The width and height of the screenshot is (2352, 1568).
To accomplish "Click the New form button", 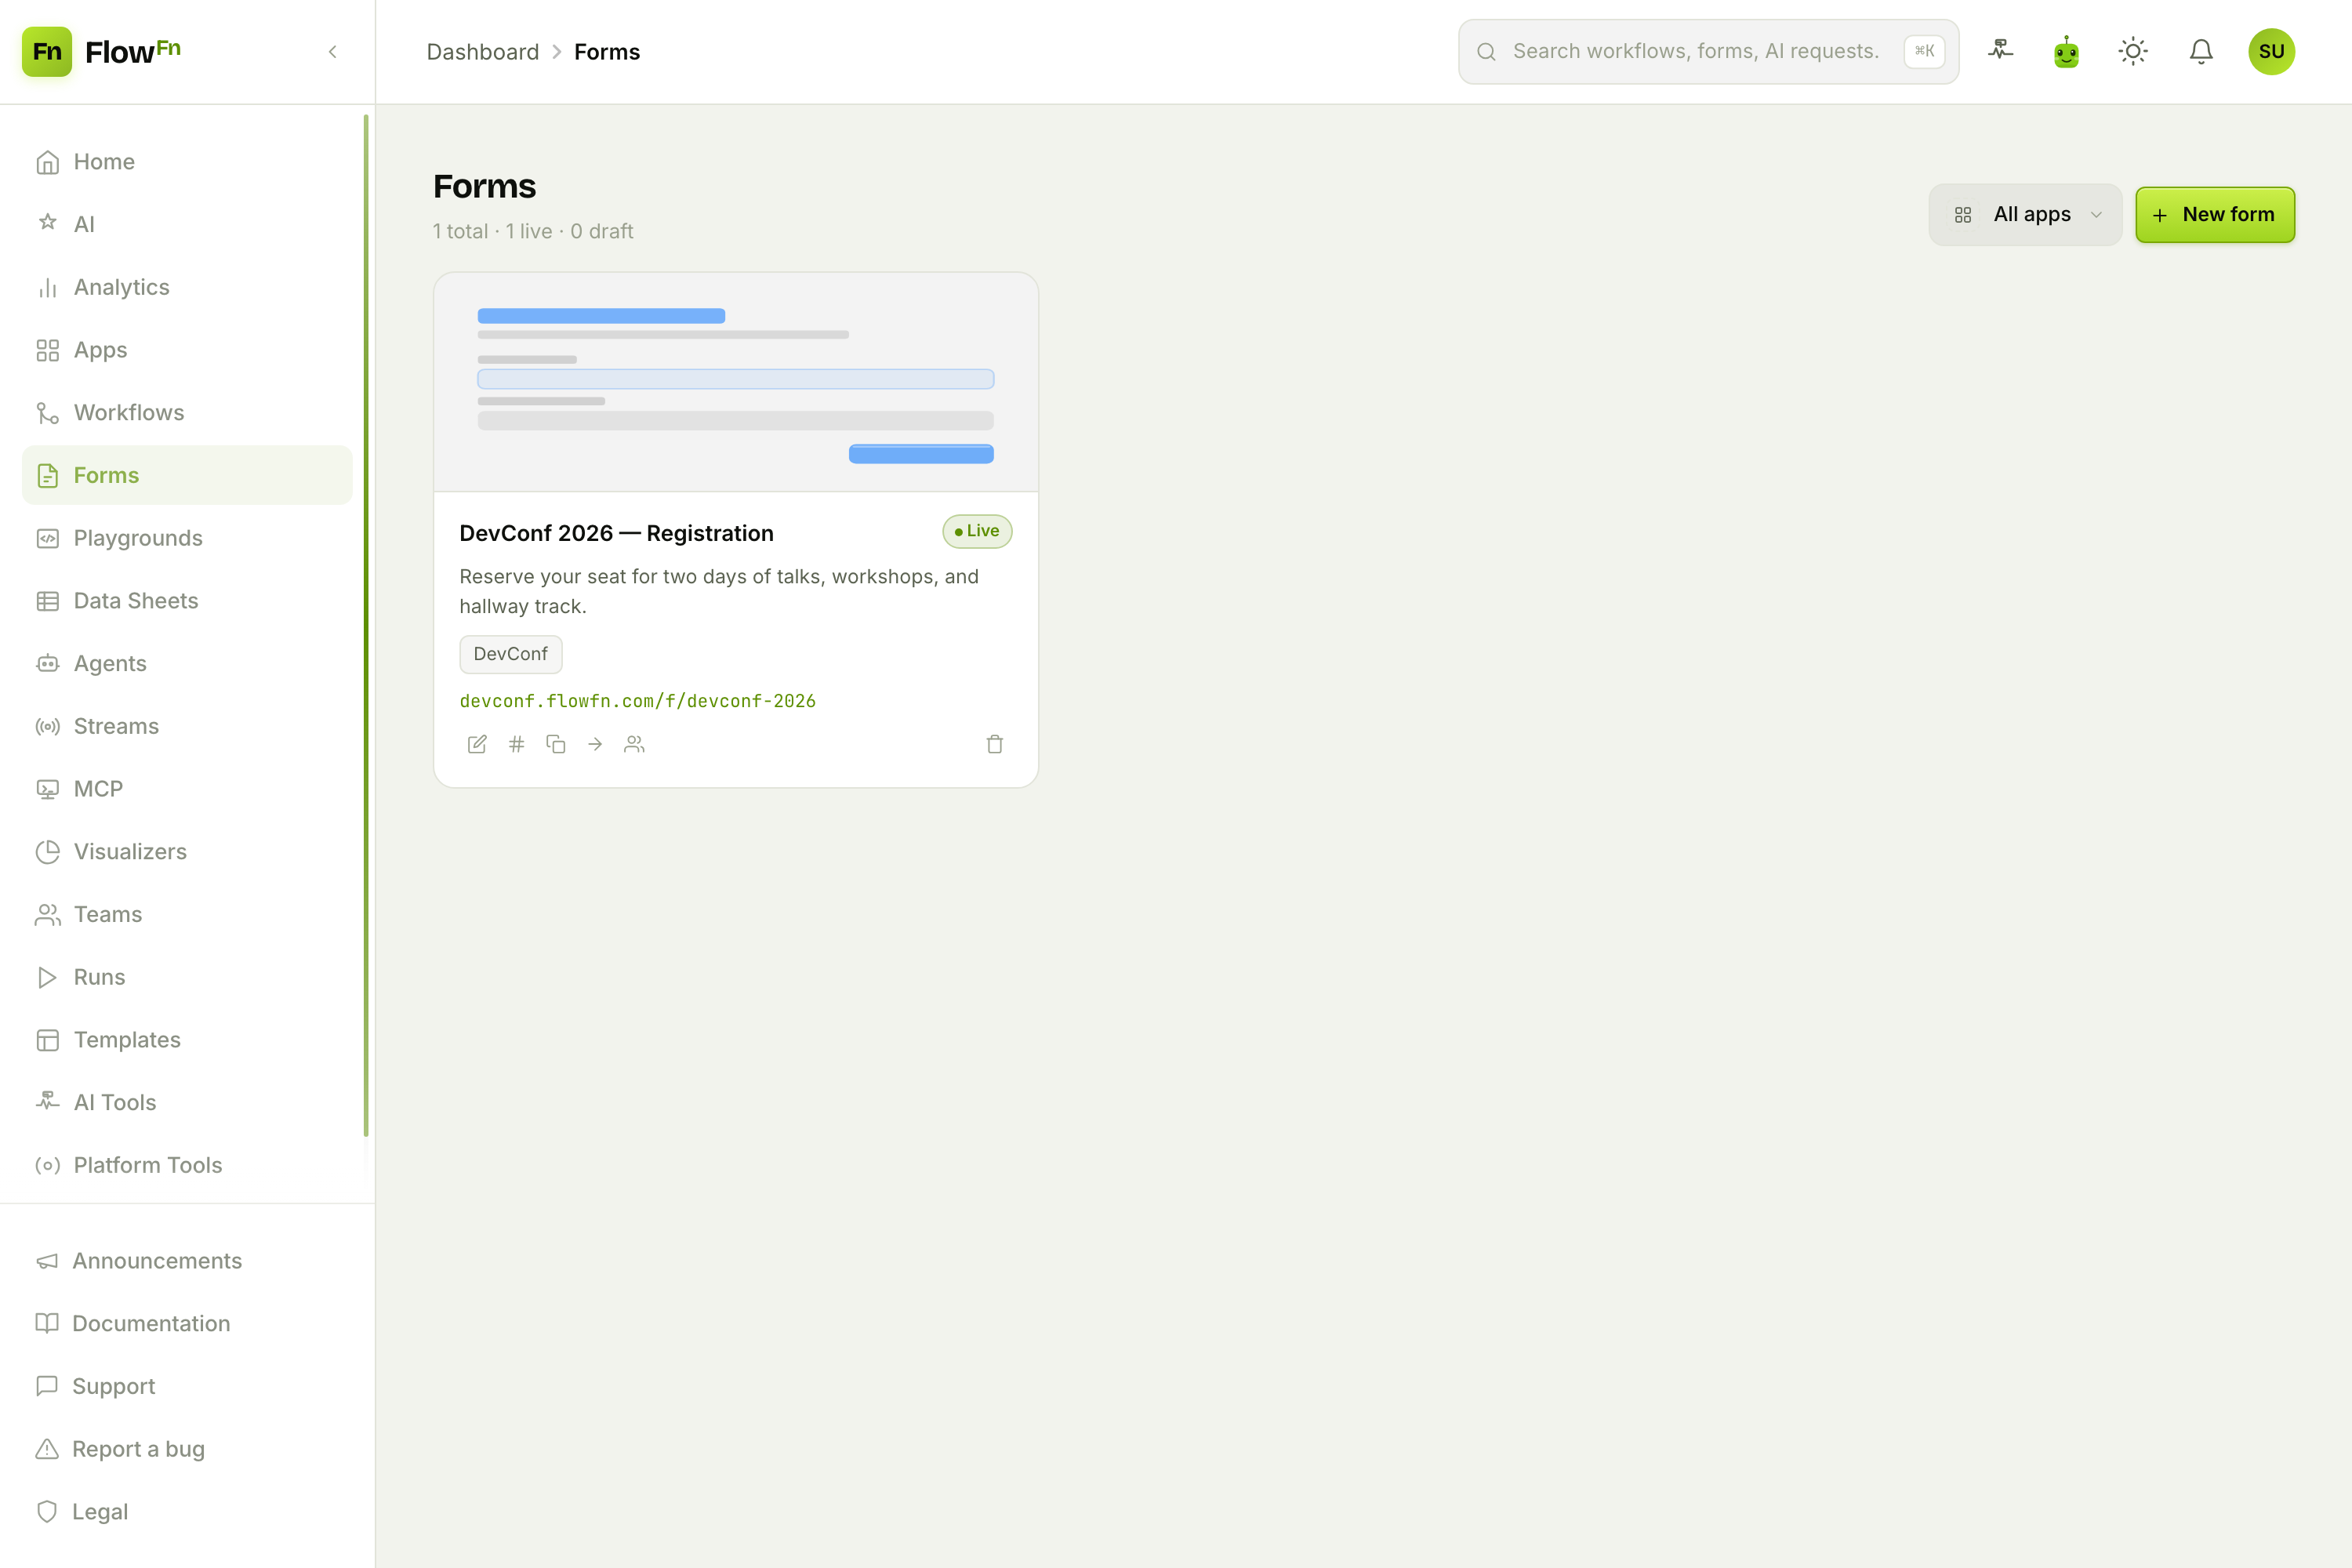I will pyautogui.click(x=2215, y=214).
